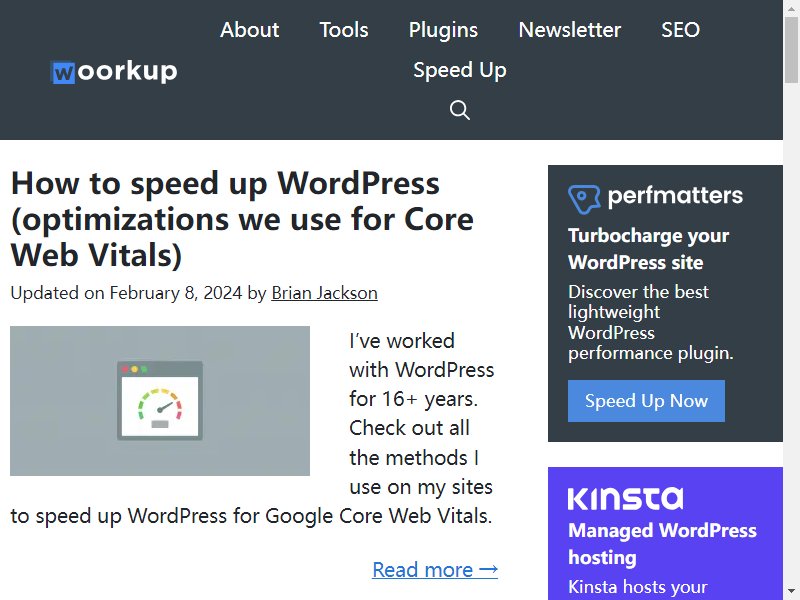The width and height of the screenshot is (800, 600).
Task: Click the 'Updated on February 8, 2024' text
Action: point(126,293)
